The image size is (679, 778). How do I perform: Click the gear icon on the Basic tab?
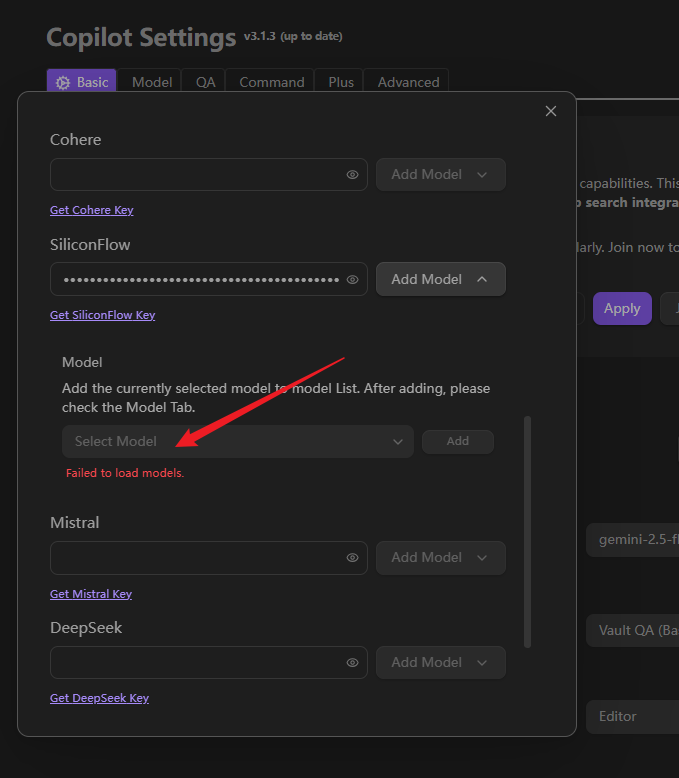(63, 83)
